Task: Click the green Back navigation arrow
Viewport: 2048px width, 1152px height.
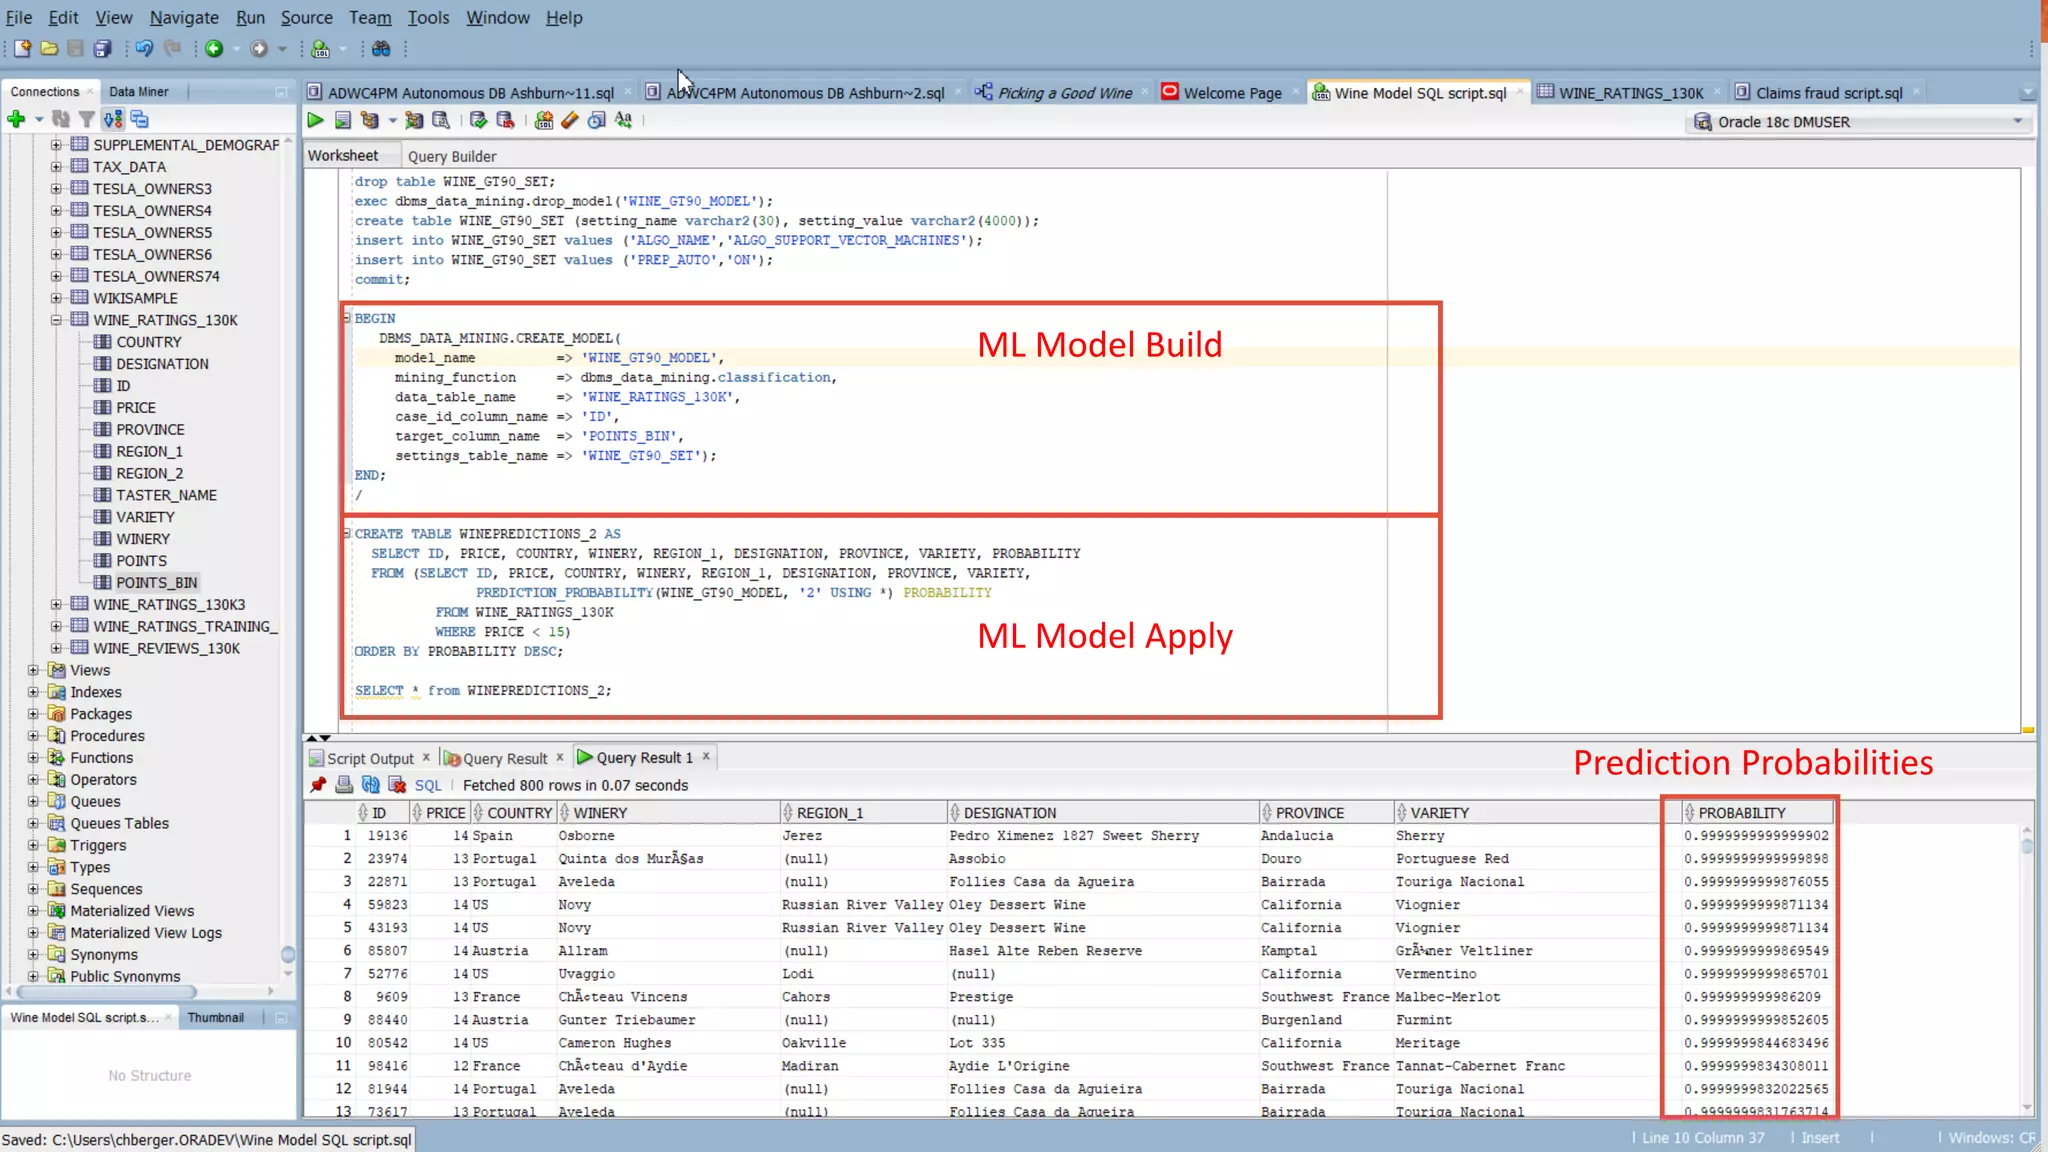Action: [x=214, y=48]
